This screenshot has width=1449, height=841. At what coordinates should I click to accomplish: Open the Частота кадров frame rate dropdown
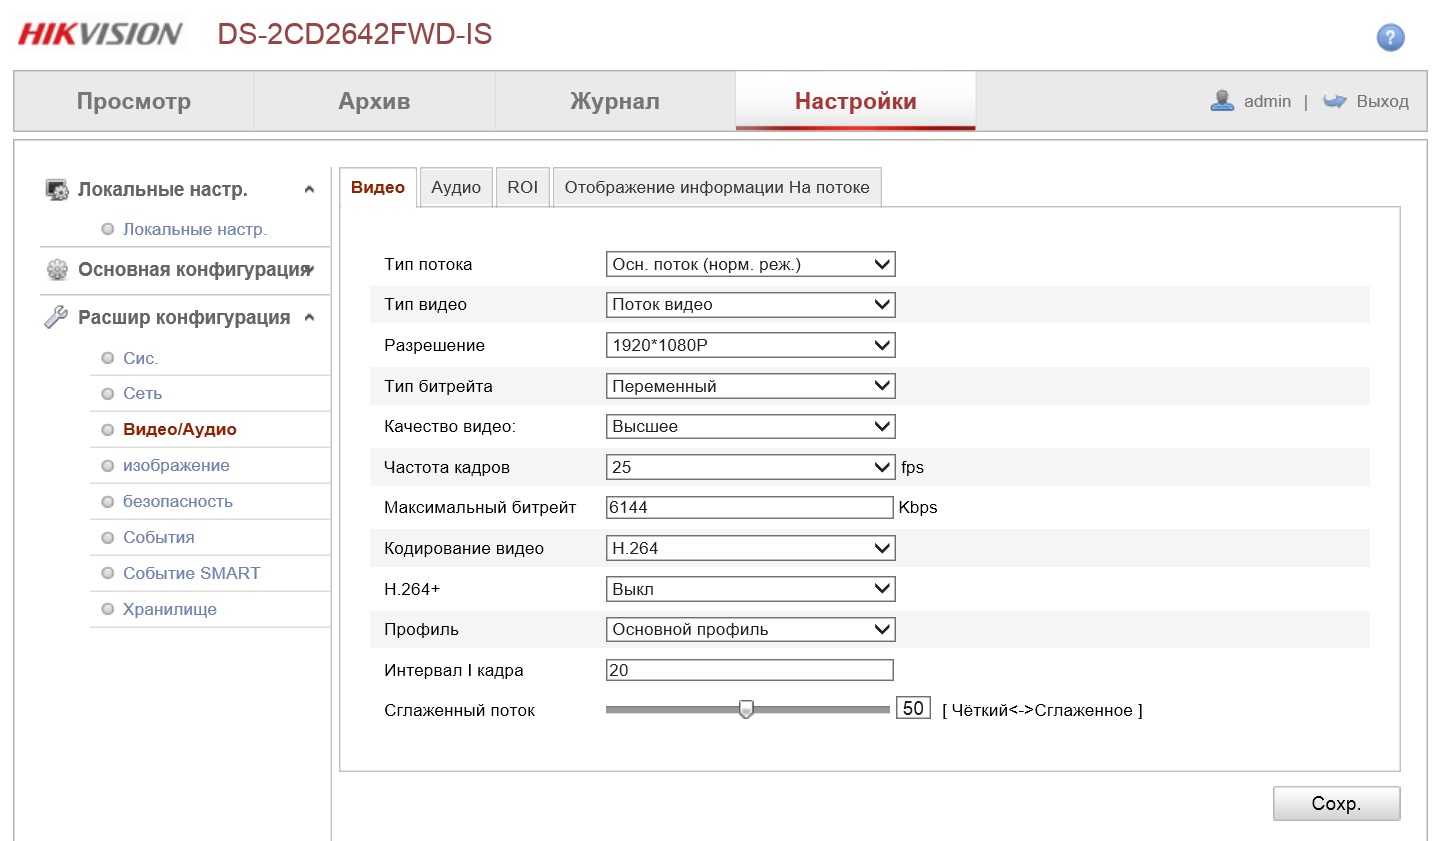(750, 467)
